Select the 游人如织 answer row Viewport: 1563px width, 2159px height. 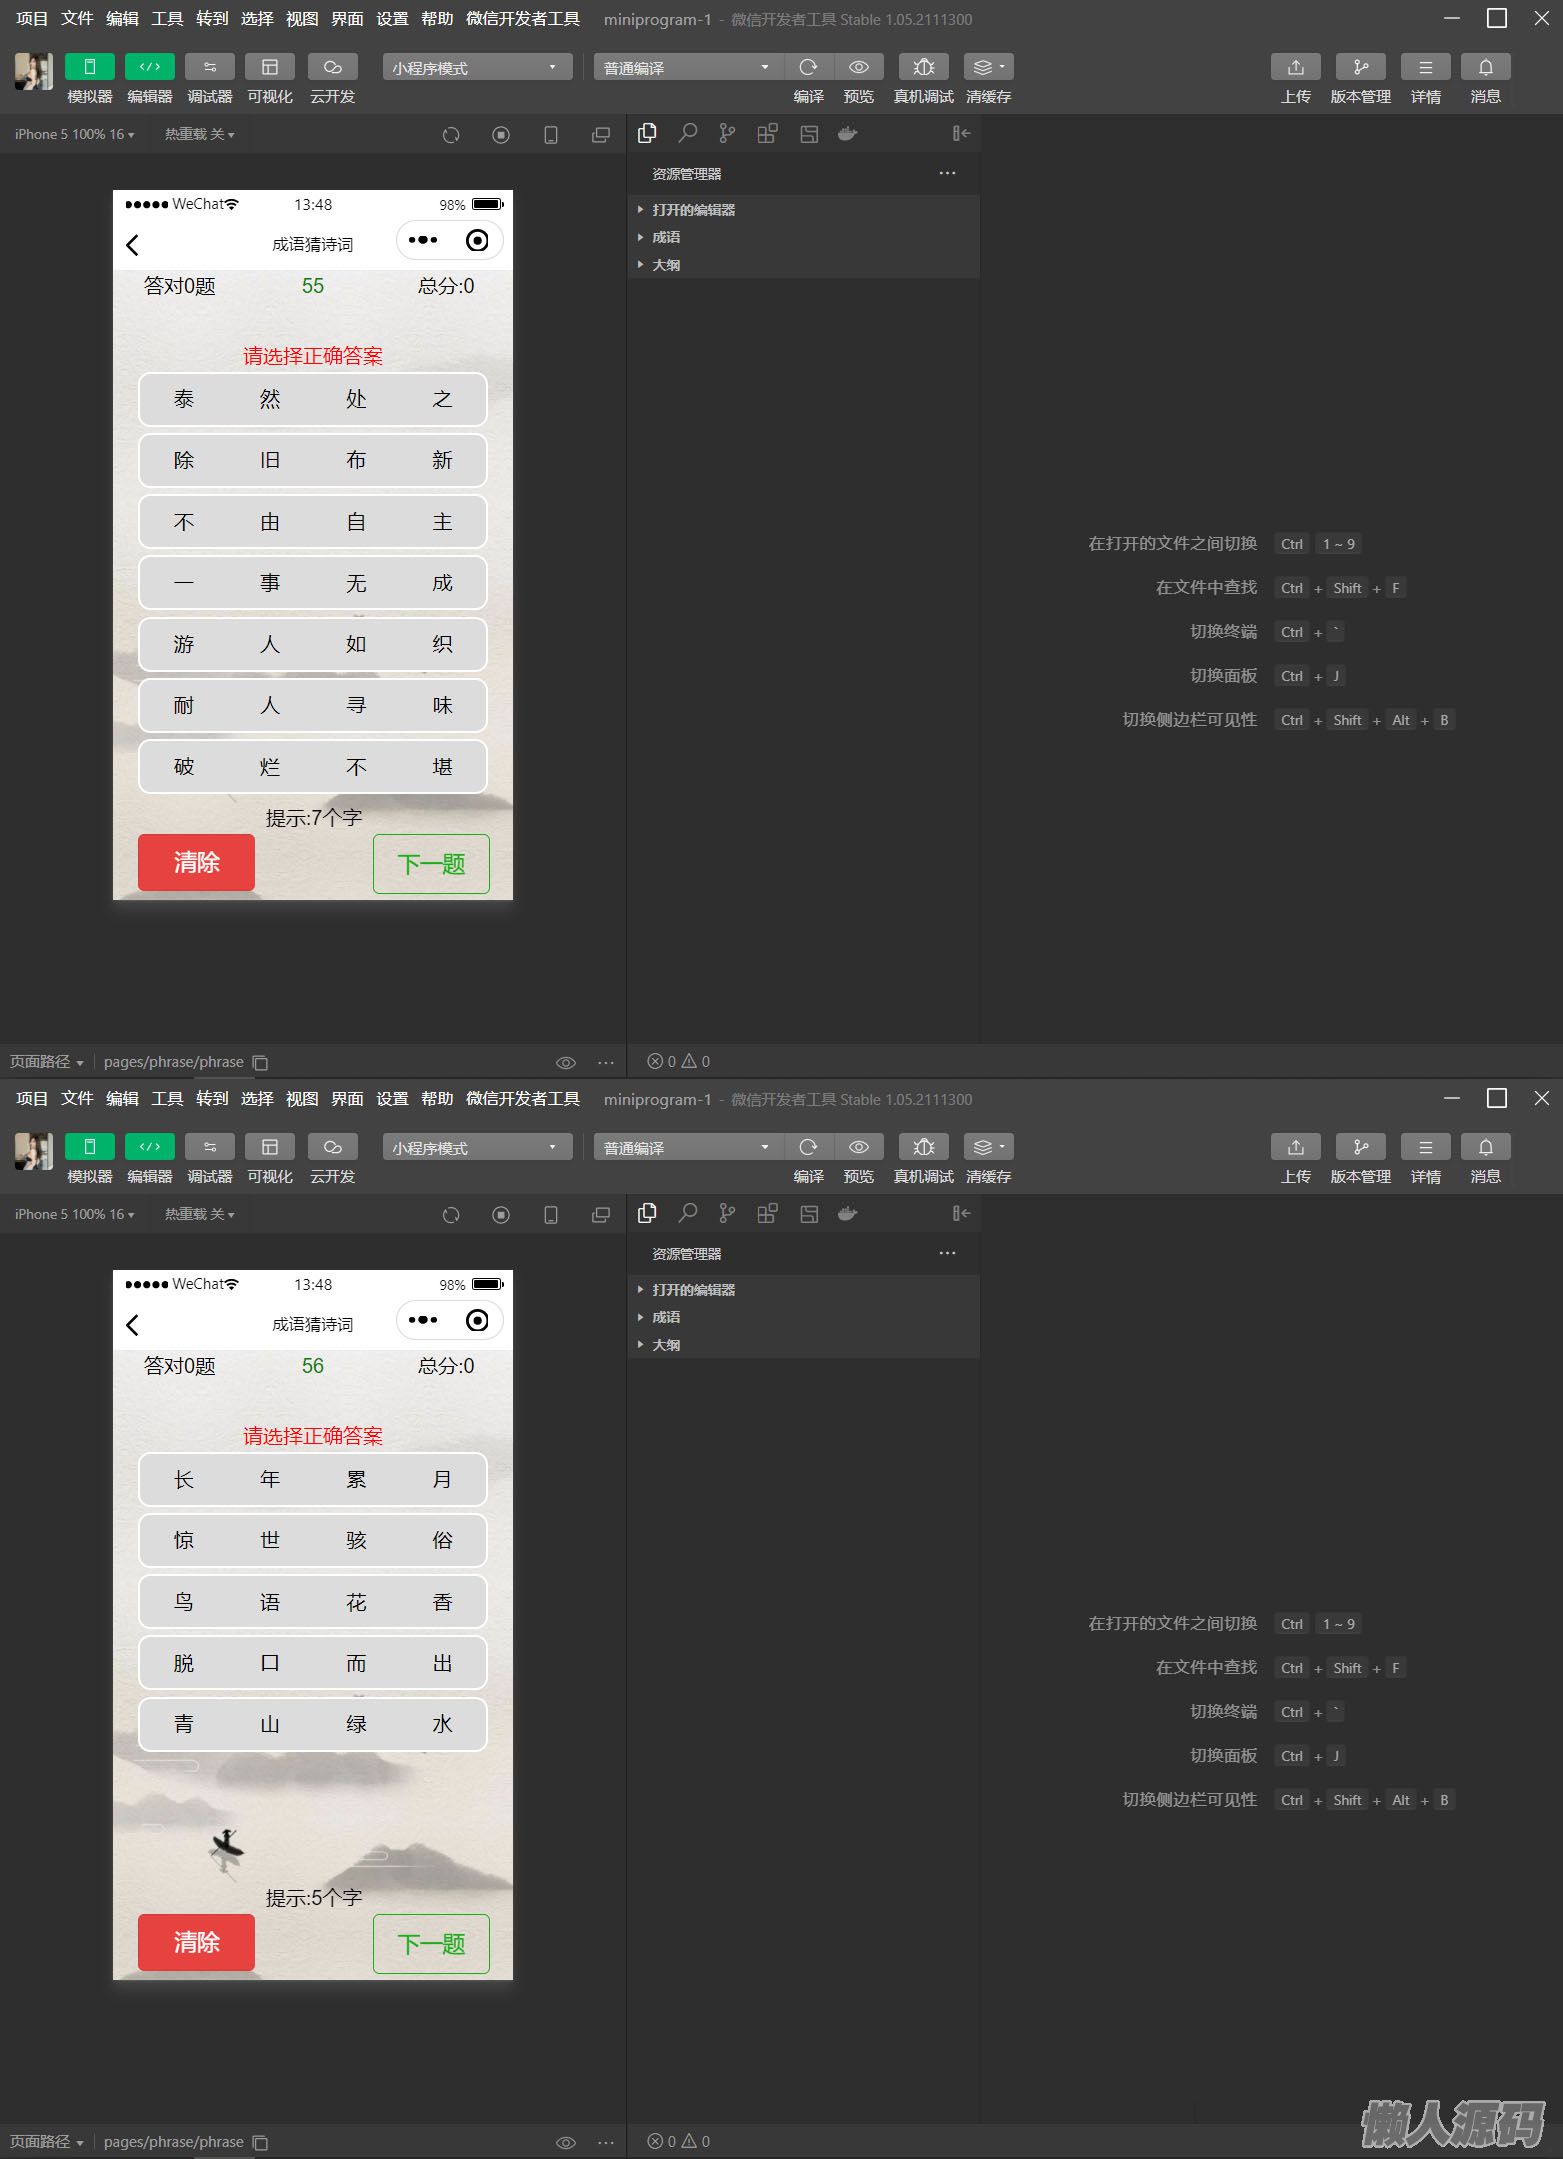tap(313, 645)
